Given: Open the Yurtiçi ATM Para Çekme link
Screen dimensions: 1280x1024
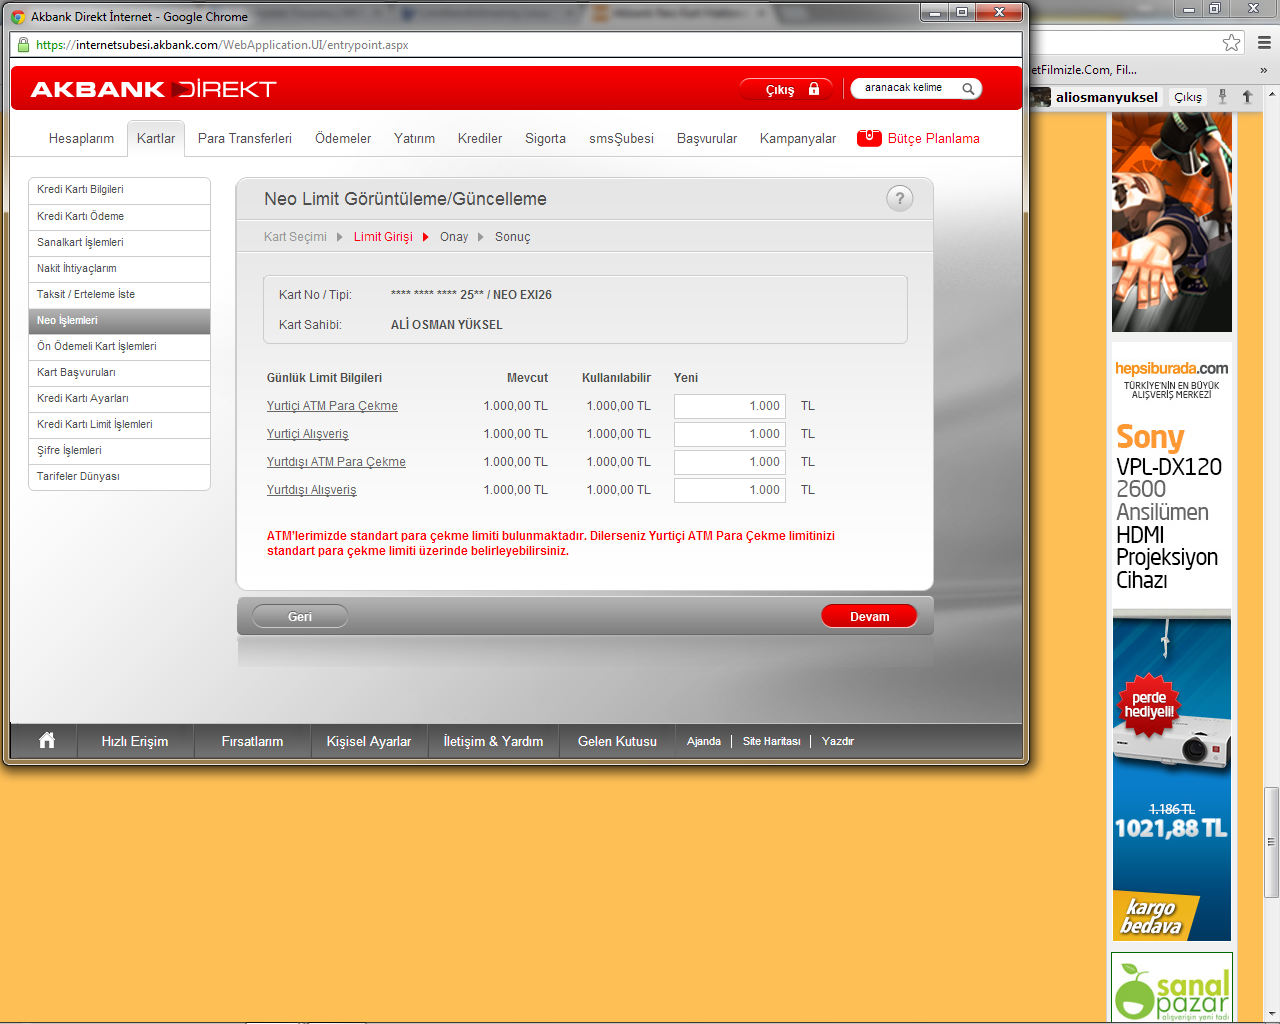Looking at the screenshot, I should click(332, 406).
